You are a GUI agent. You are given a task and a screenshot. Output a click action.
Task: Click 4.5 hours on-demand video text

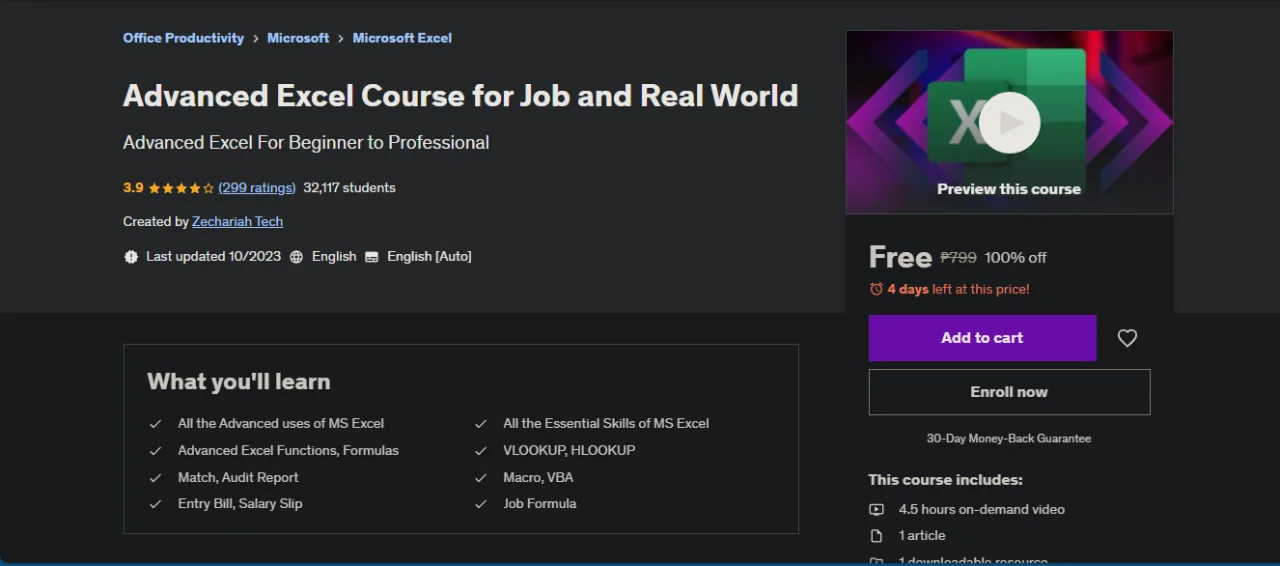point(981,509)
